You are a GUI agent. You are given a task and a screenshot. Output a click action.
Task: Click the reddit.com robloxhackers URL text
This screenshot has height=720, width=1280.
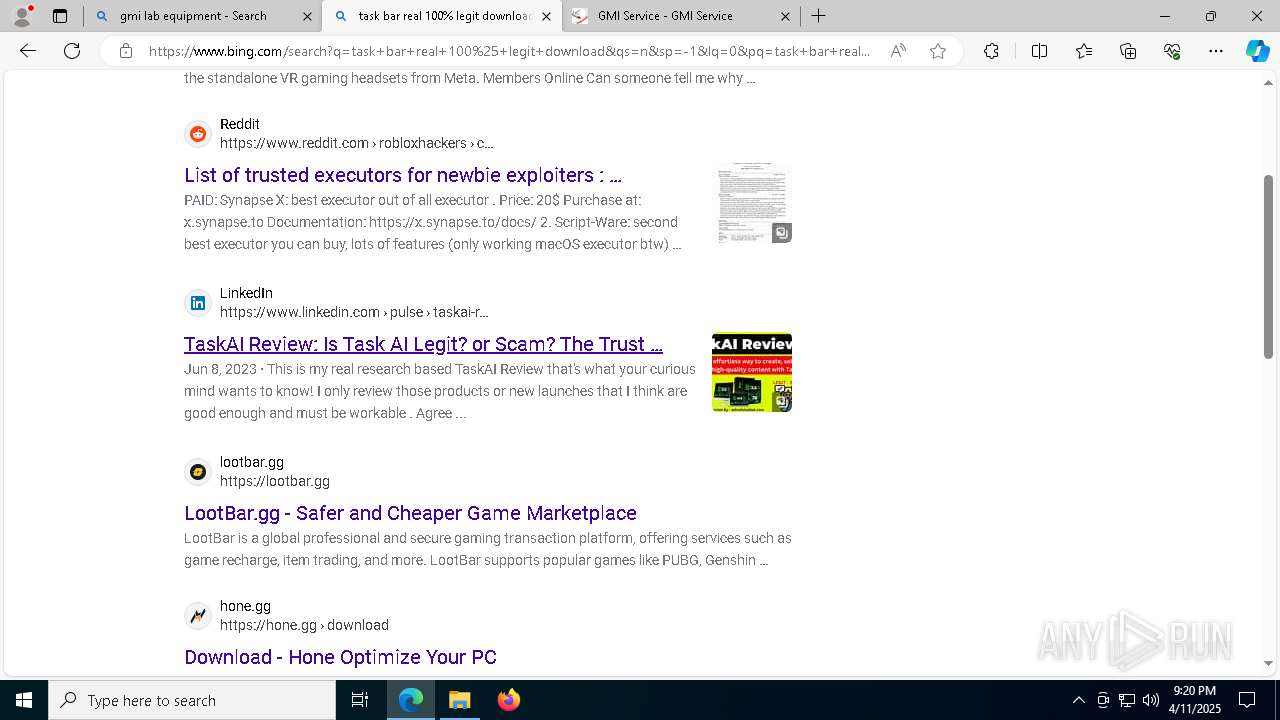click(357, 143)
